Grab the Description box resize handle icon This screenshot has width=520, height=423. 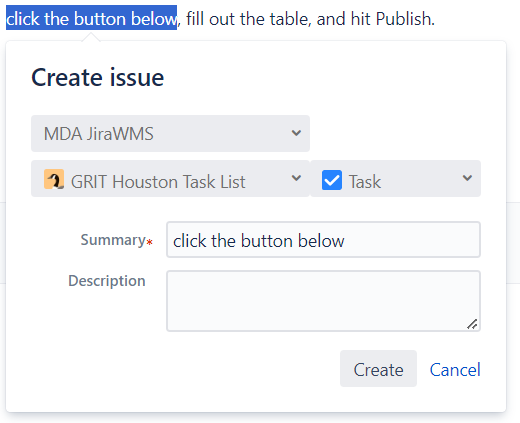point(472,324)
